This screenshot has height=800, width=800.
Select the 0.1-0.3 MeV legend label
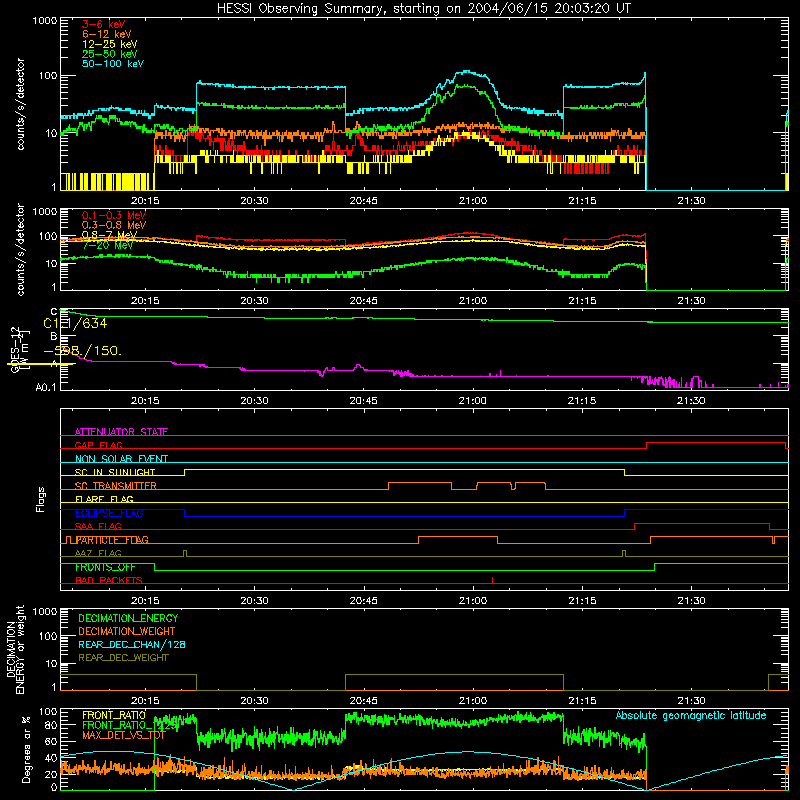tap(114, 215)
